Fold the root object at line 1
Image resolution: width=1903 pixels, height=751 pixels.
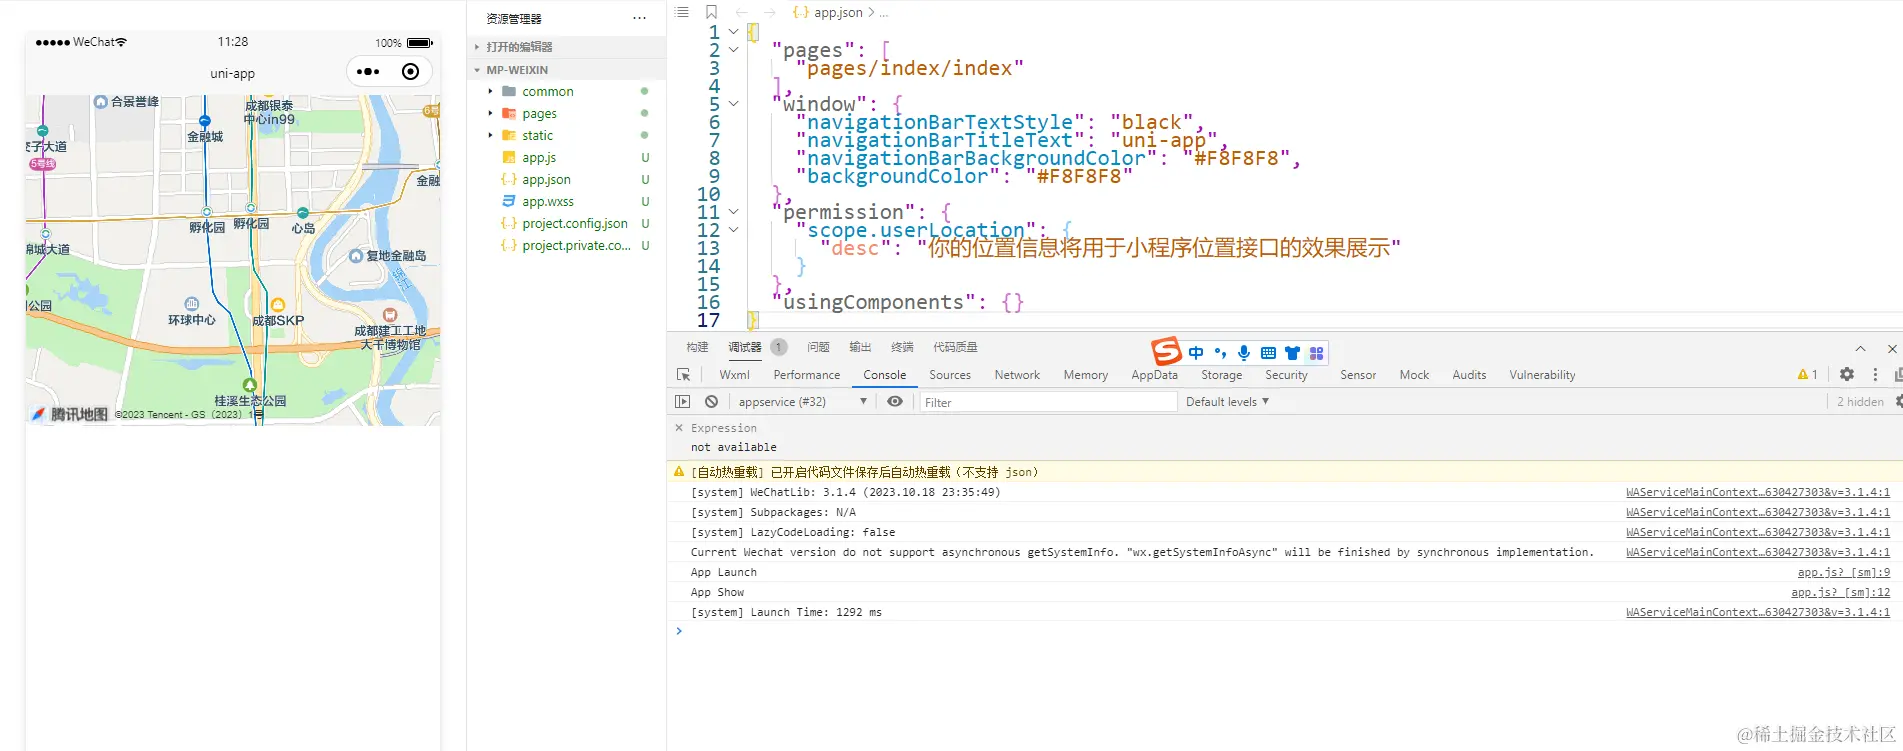[x=733, y=32]
